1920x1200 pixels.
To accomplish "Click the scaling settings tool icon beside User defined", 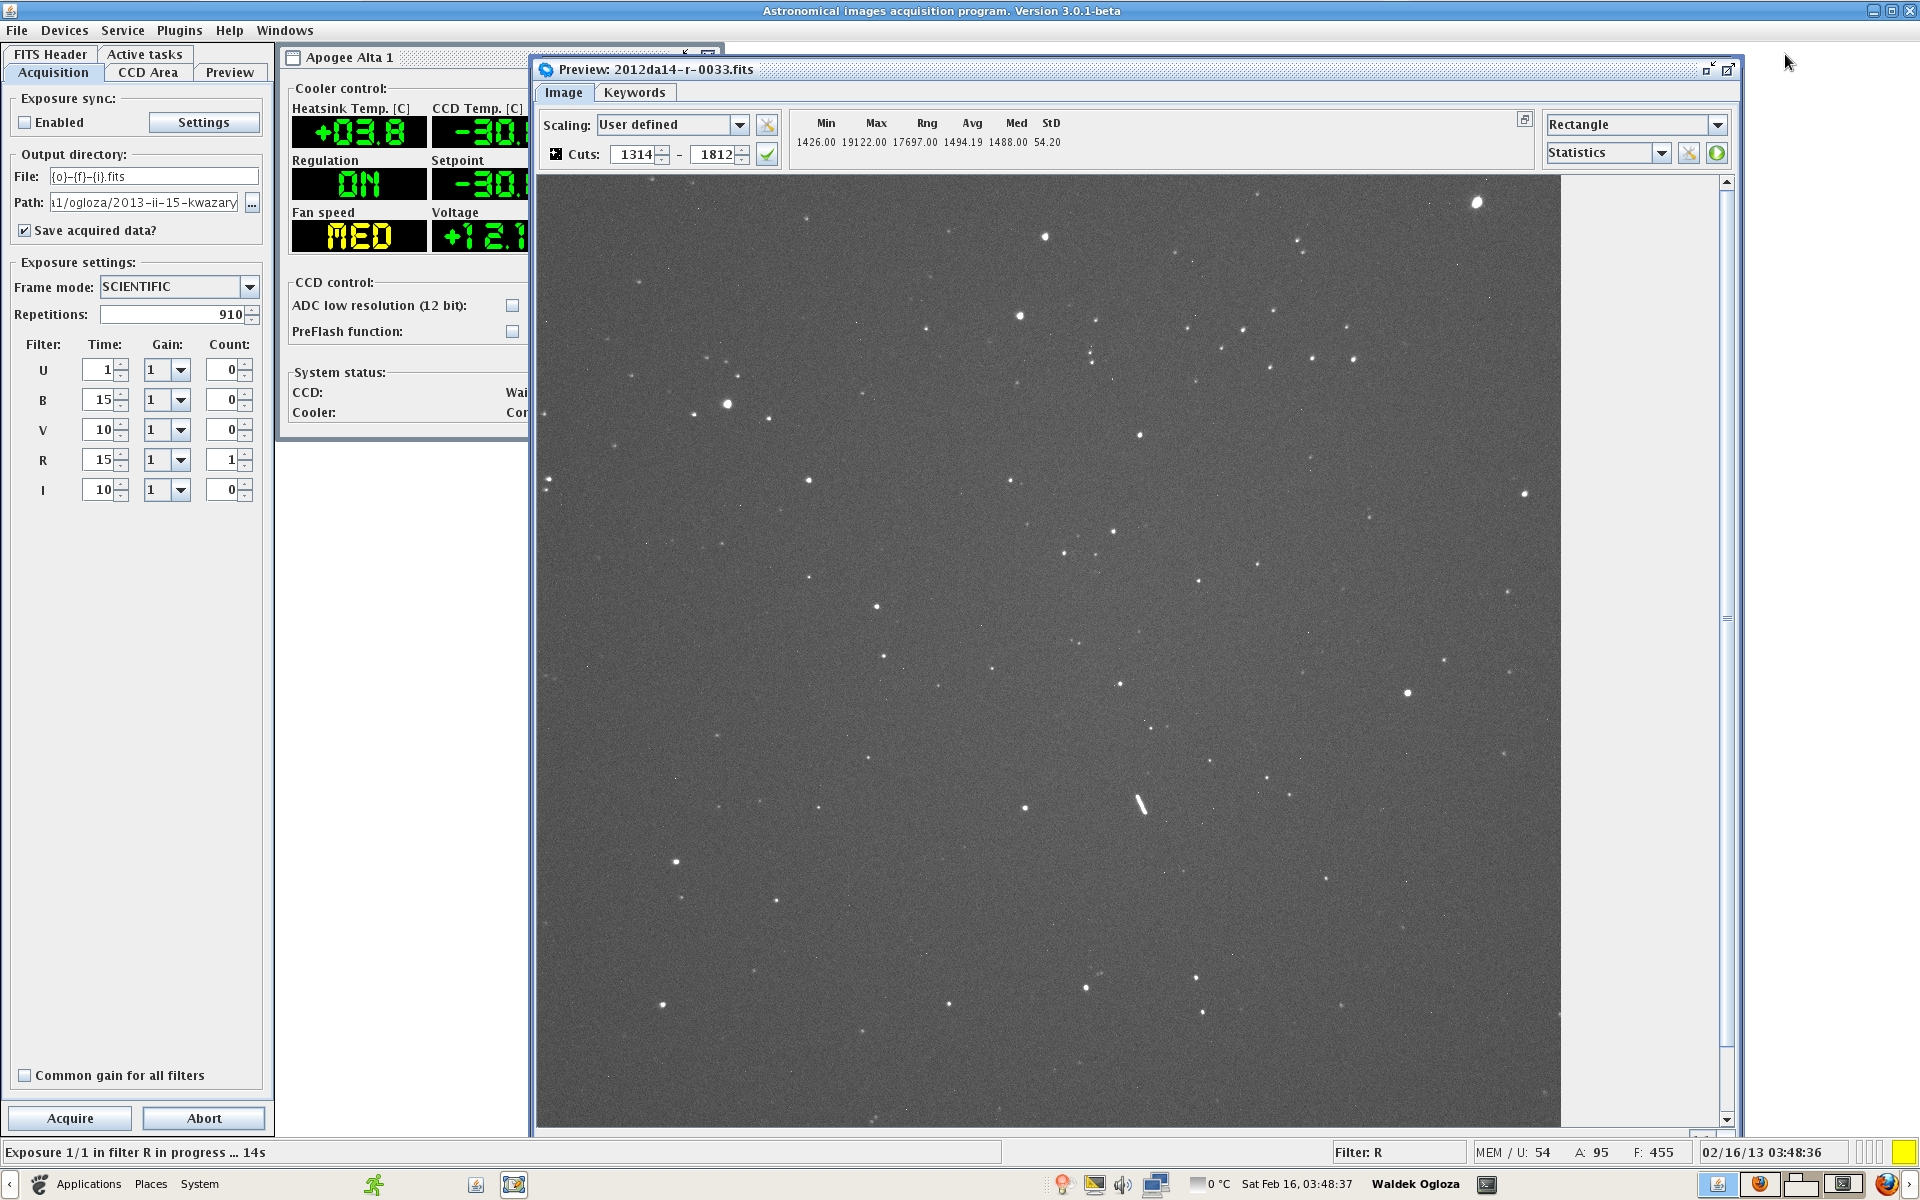I will point(767,125).
